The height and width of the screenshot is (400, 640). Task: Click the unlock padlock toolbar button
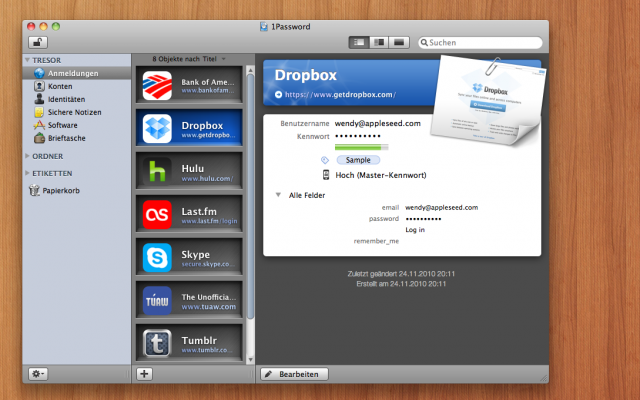coord(38,42)
